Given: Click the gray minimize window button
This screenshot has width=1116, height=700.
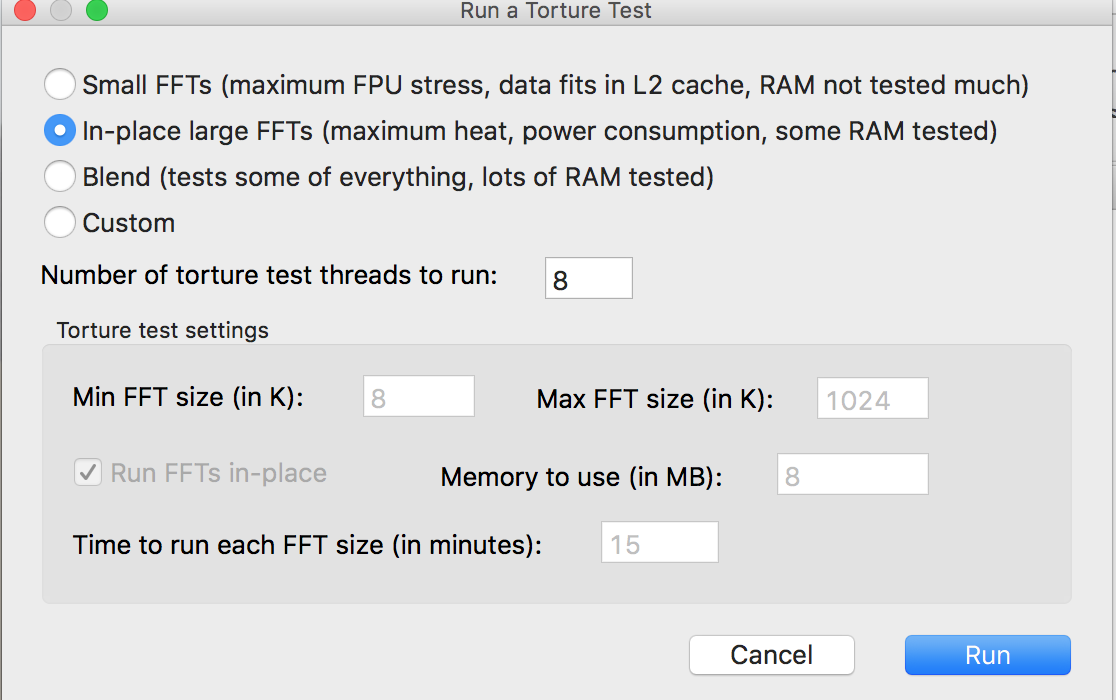Looking at the screenshot, I should point(61,11).
